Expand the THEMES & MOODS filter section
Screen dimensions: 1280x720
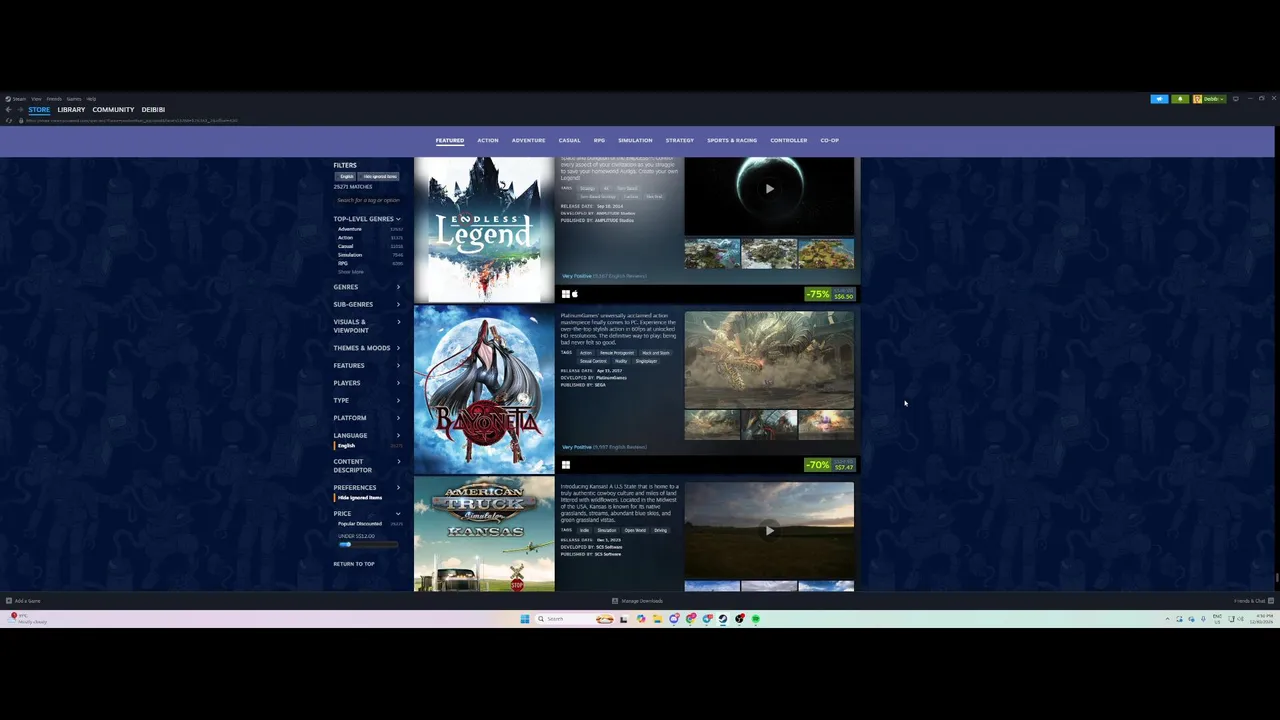(367, 348)
